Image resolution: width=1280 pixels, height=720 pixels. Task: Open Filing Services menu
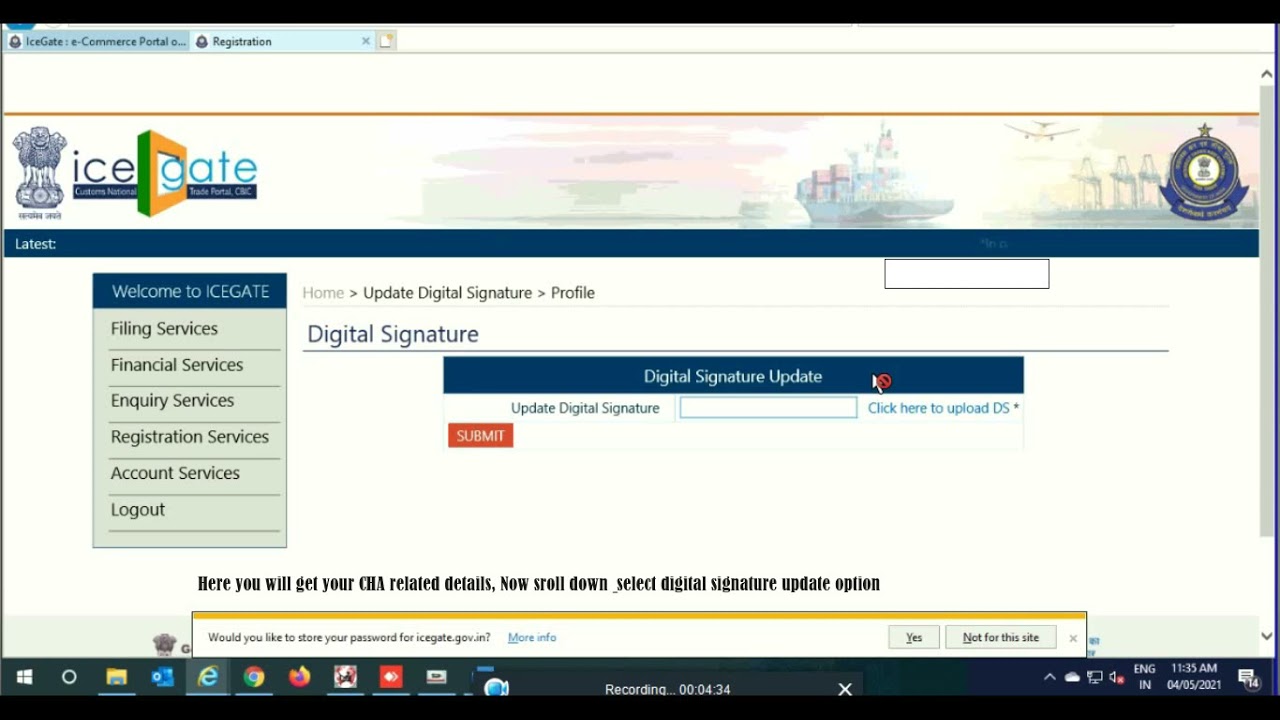pos(164,329)
